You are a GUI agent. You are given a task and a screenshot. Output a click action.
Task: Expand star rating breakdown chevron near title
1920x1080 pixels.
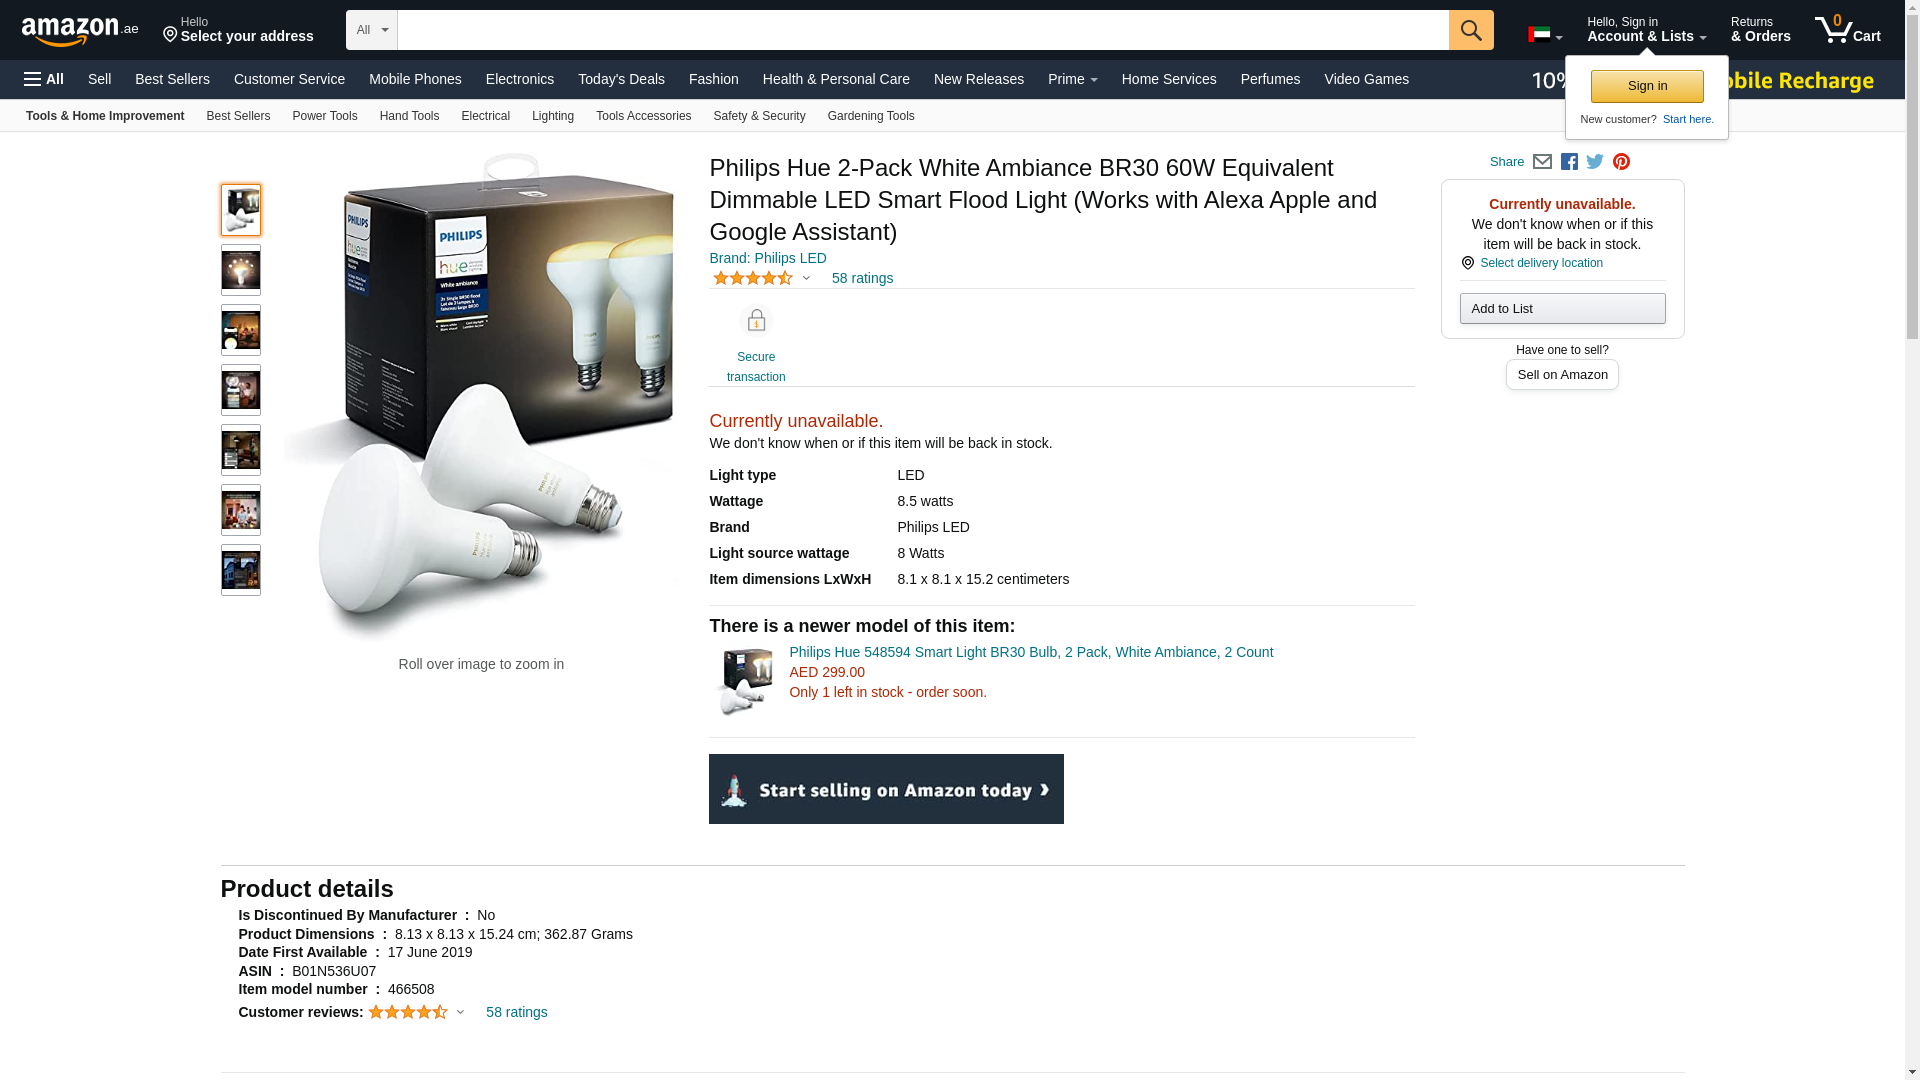click(x=806, y=279)
